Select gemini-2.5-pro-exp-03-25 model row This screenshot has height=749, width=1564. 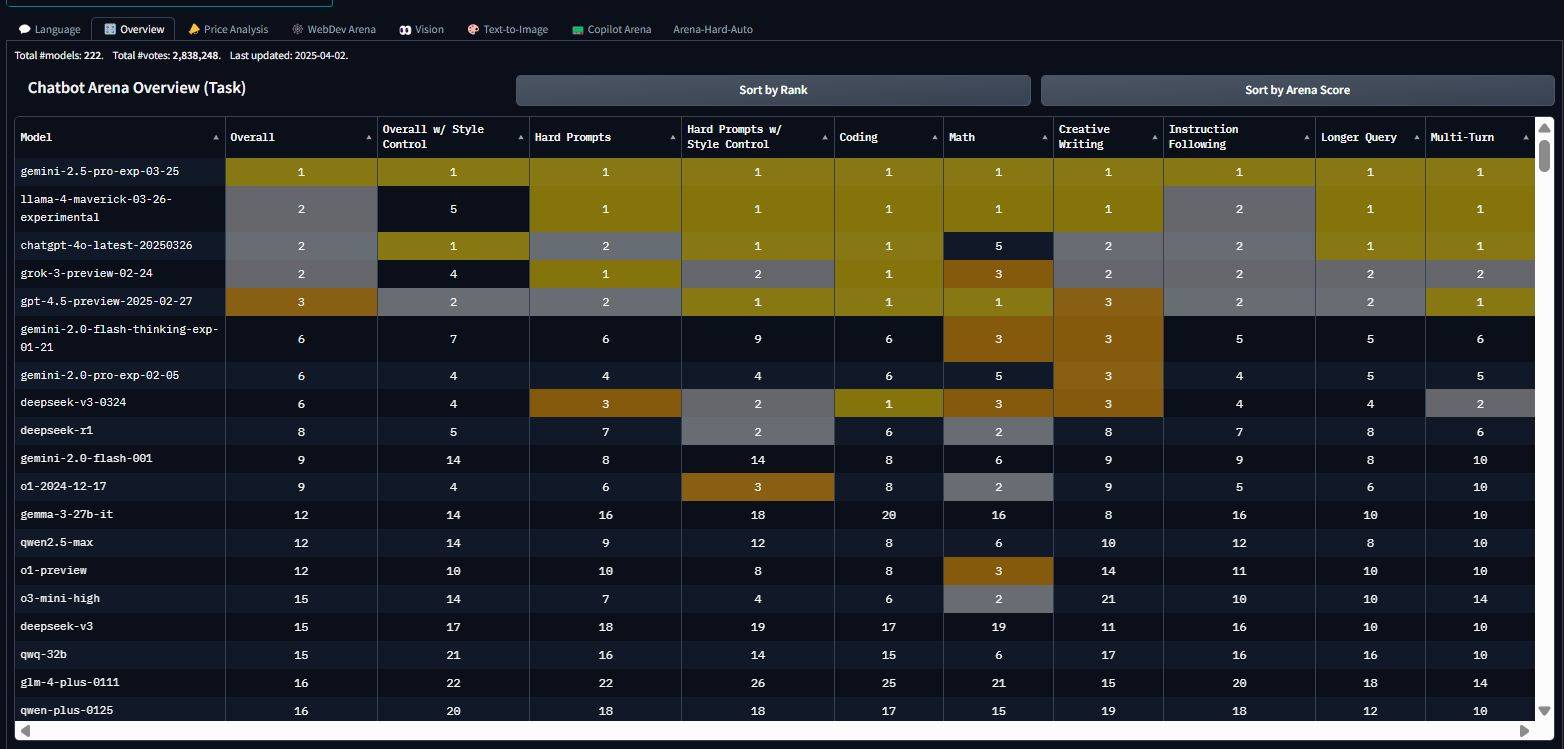(x=775, y=172)
